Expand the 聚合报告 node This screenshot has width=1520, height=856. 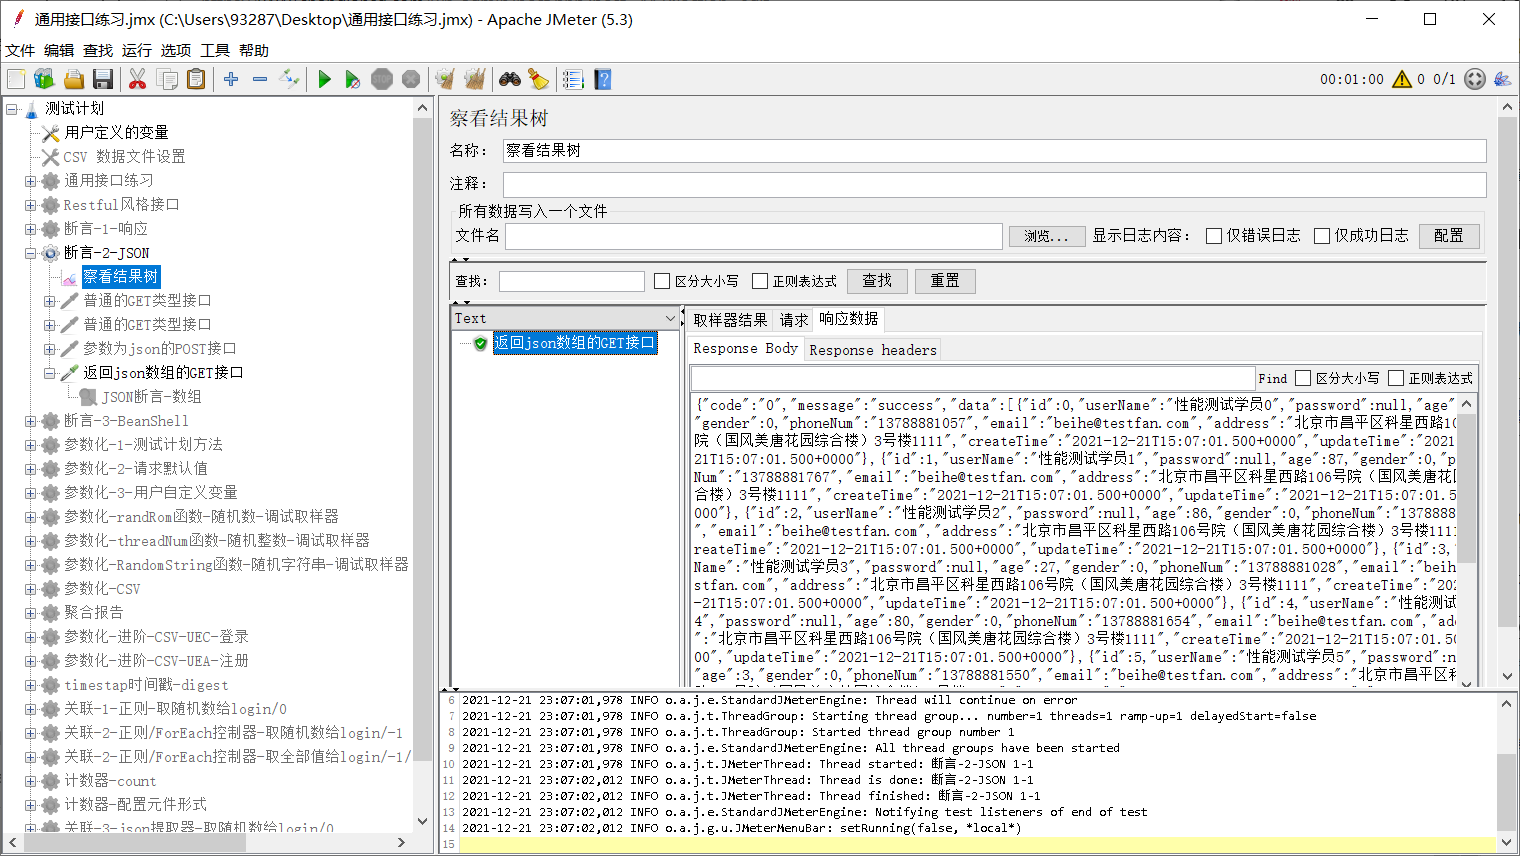pos(30,613)
